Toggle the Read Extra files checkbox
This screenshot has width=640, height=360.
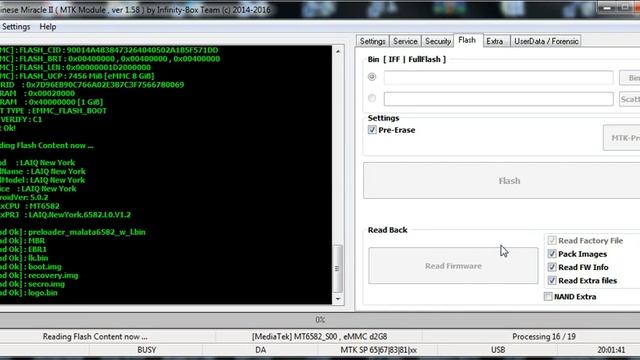pyautogui.click(x=552, y=280)
